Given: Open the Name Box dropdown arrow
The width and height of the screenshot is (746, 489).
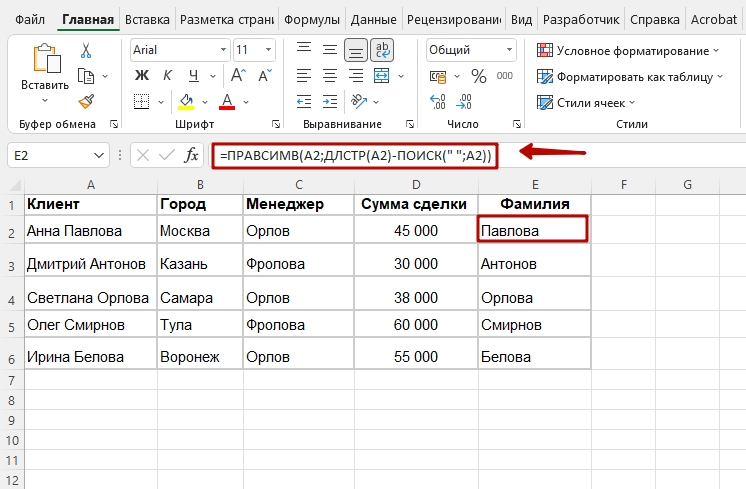Looking at the screenshot, I should [99, 155].
